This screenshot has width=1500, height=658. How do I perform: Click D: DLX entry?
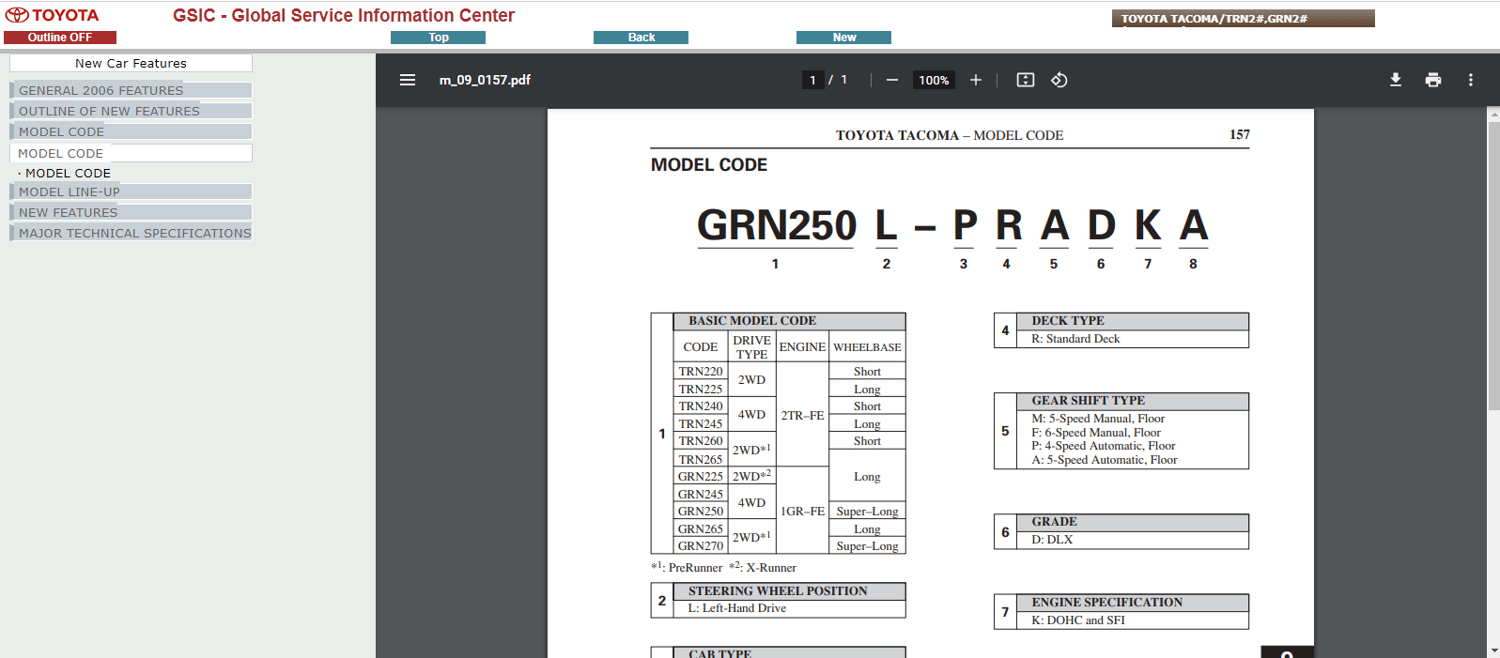tap(1052, 540)
